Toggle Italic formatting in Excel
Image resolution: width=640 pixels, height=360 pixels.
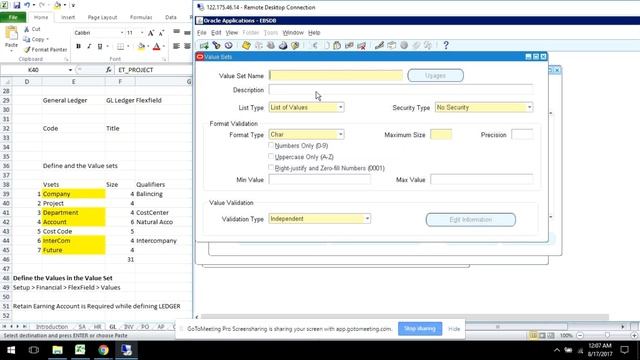[89, 47]
